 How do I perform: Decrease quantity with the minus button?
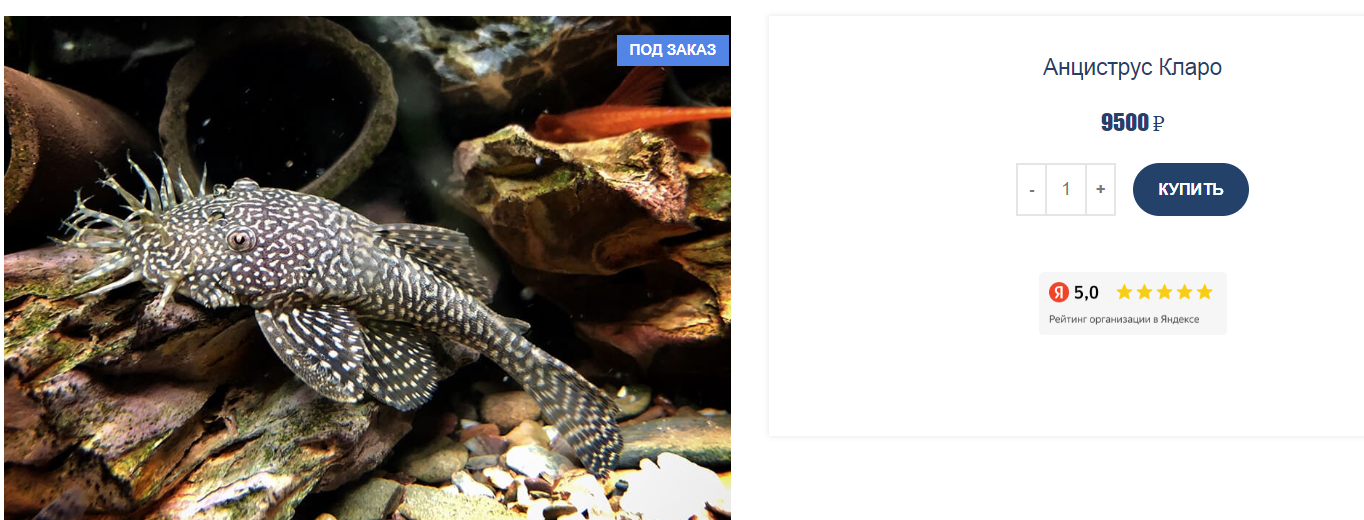[1031, 189]
